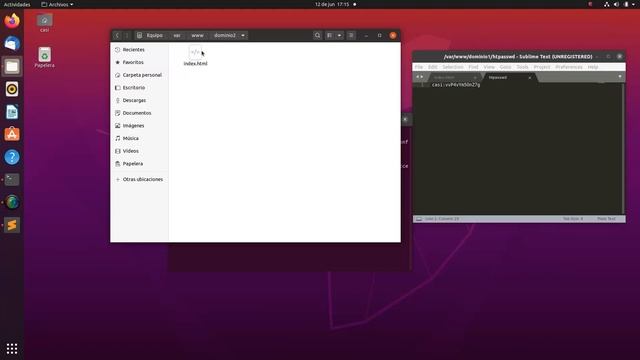Open Archivos app menu in top bar
This screenshot has height=360, width=640.
point(57,4)
